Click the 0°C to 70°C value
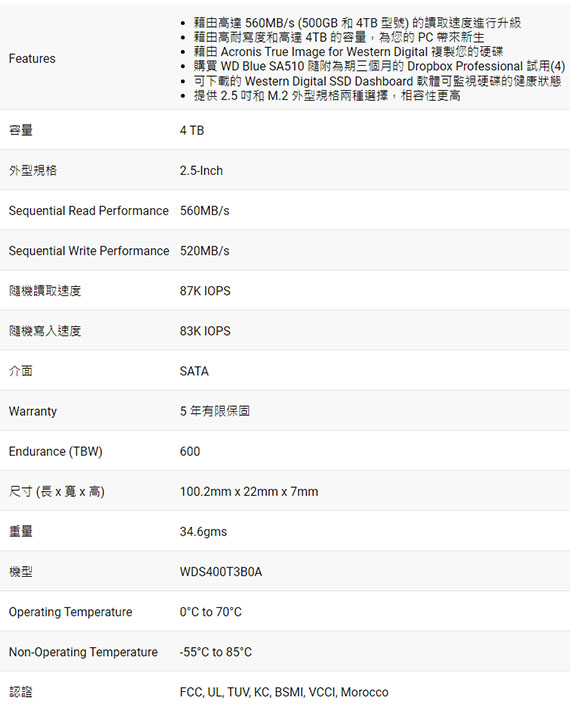Viewport: 570px width, 704px height. [210, 612]
